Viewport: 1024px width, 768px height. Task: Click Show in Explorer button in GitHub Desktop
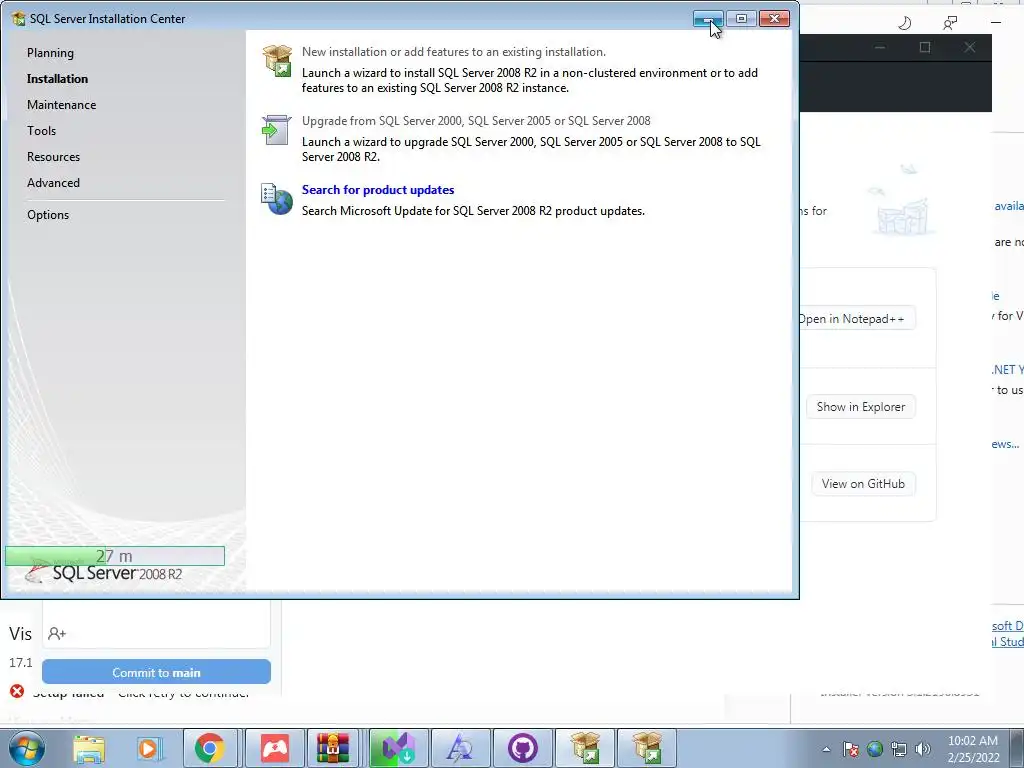[x=861, y=407]
